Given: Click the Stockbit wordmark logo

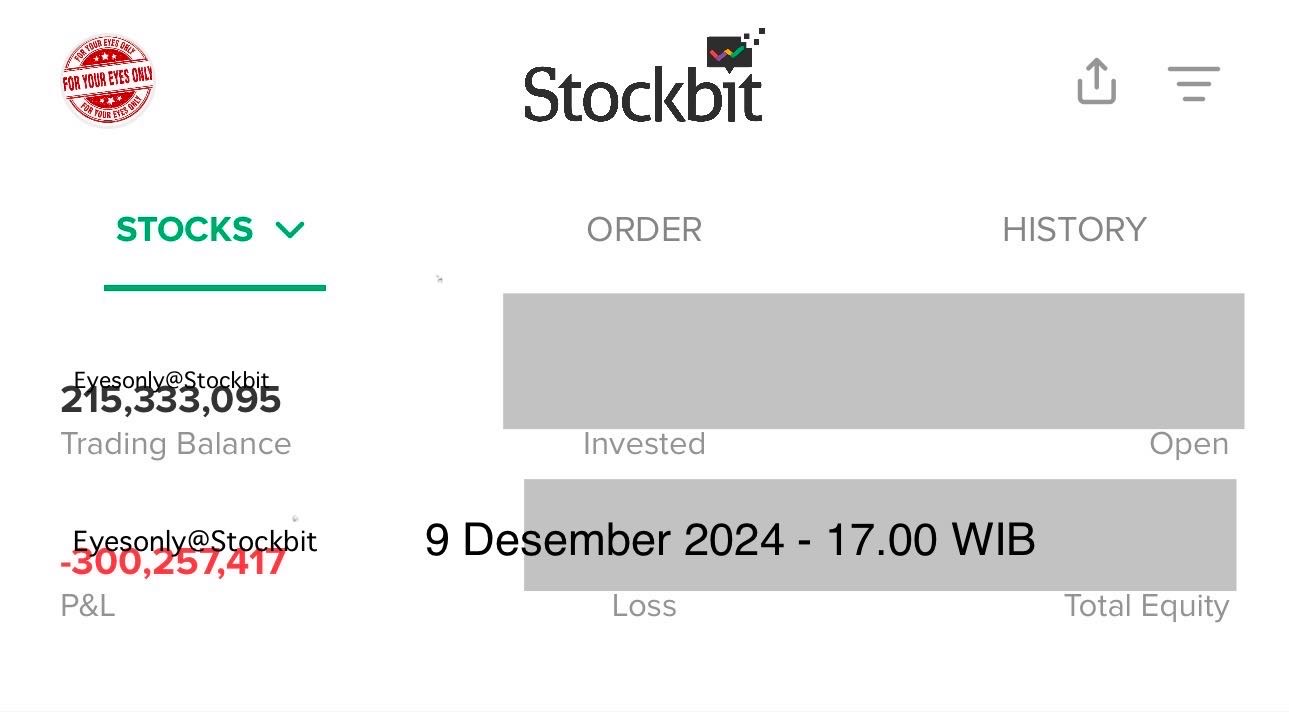Looking at the screenshot, I should [642, 95].
